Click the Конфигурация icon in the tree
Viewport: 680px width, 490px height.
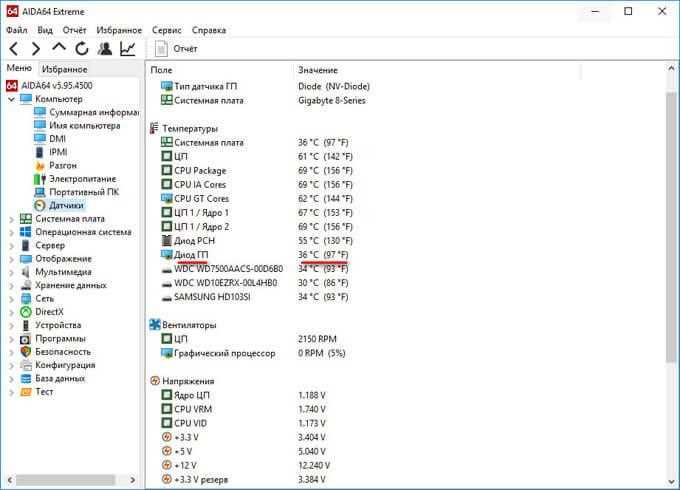click(26, 365)
